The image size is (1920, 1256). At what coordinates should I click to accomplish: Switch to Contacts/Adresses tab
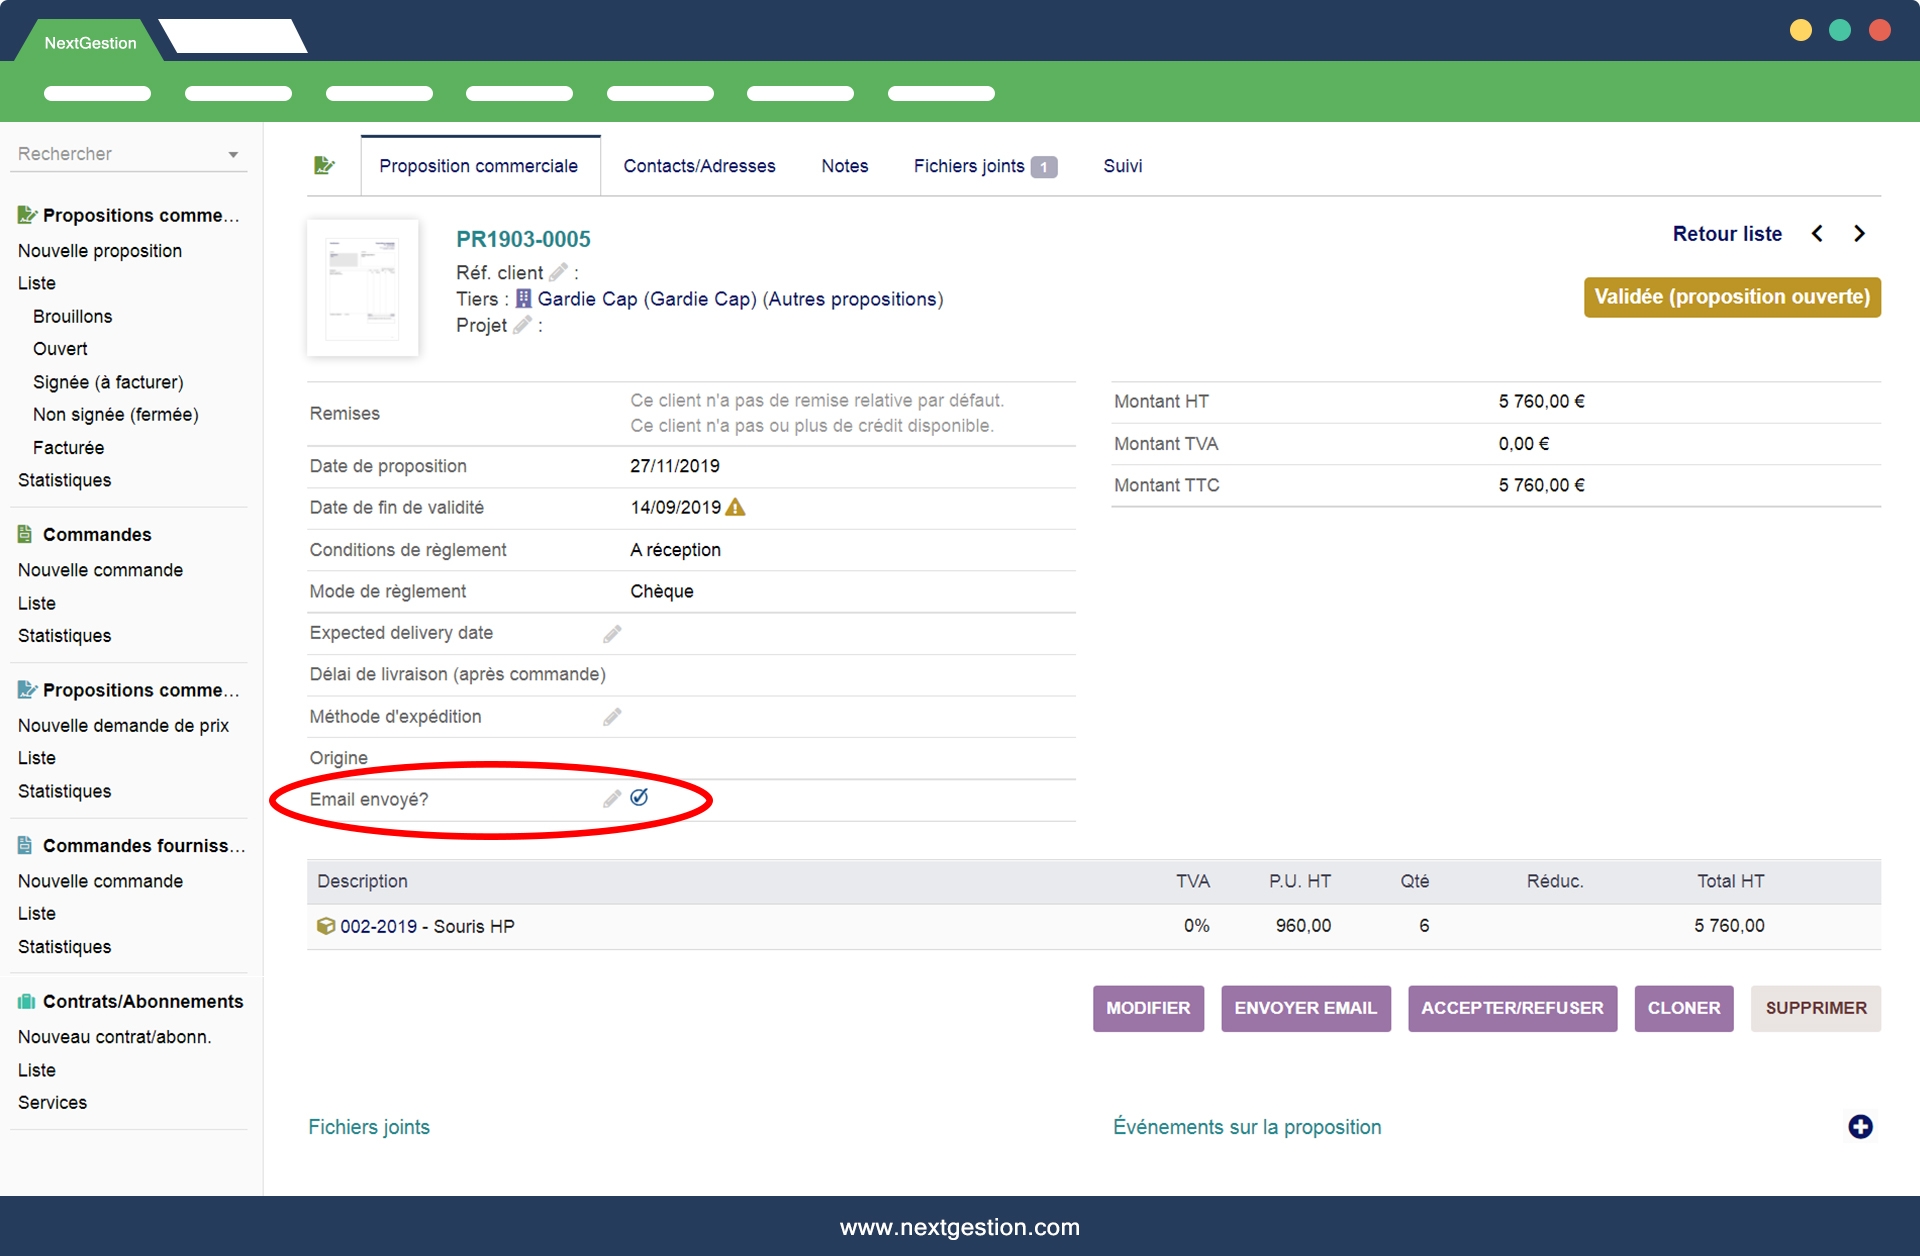point(699,166)
